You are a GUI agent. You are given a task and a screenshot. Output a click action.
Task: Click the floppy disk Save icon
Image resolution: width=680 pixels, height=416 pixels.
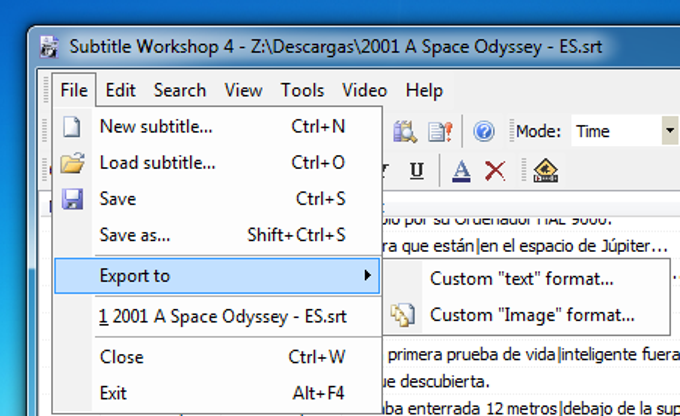[x=72, y=199]
